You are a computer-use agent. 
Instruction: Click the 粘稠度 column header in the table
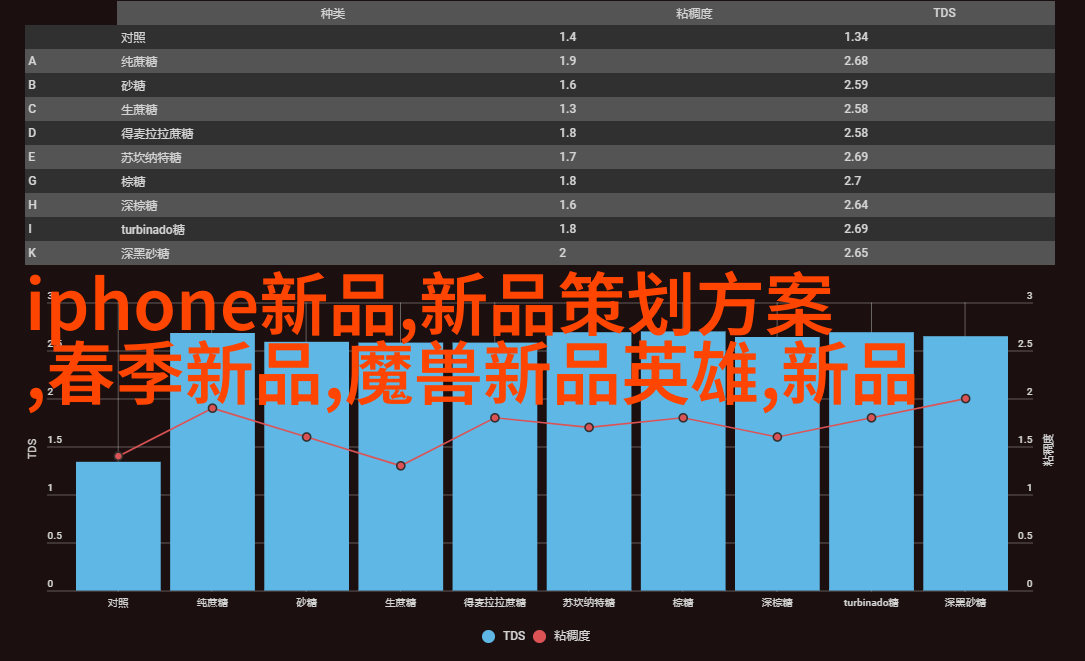click(x=694, y=13)
